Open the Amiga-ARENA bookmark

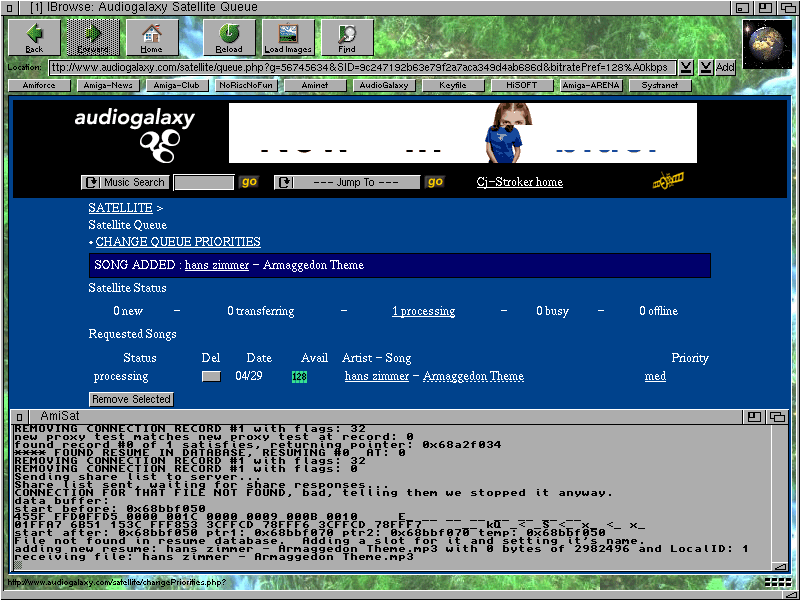click(590, 85)
